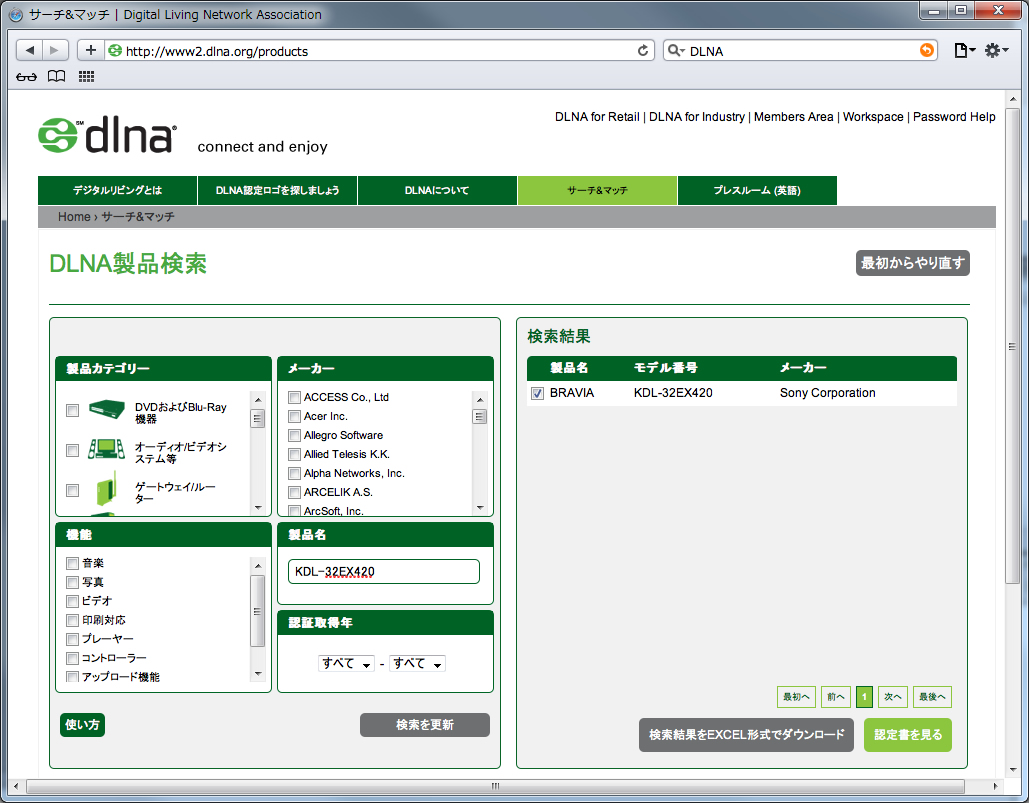Enable the Allegro Software checkbox
The image size is (1029, 803).
click(295, 436)
